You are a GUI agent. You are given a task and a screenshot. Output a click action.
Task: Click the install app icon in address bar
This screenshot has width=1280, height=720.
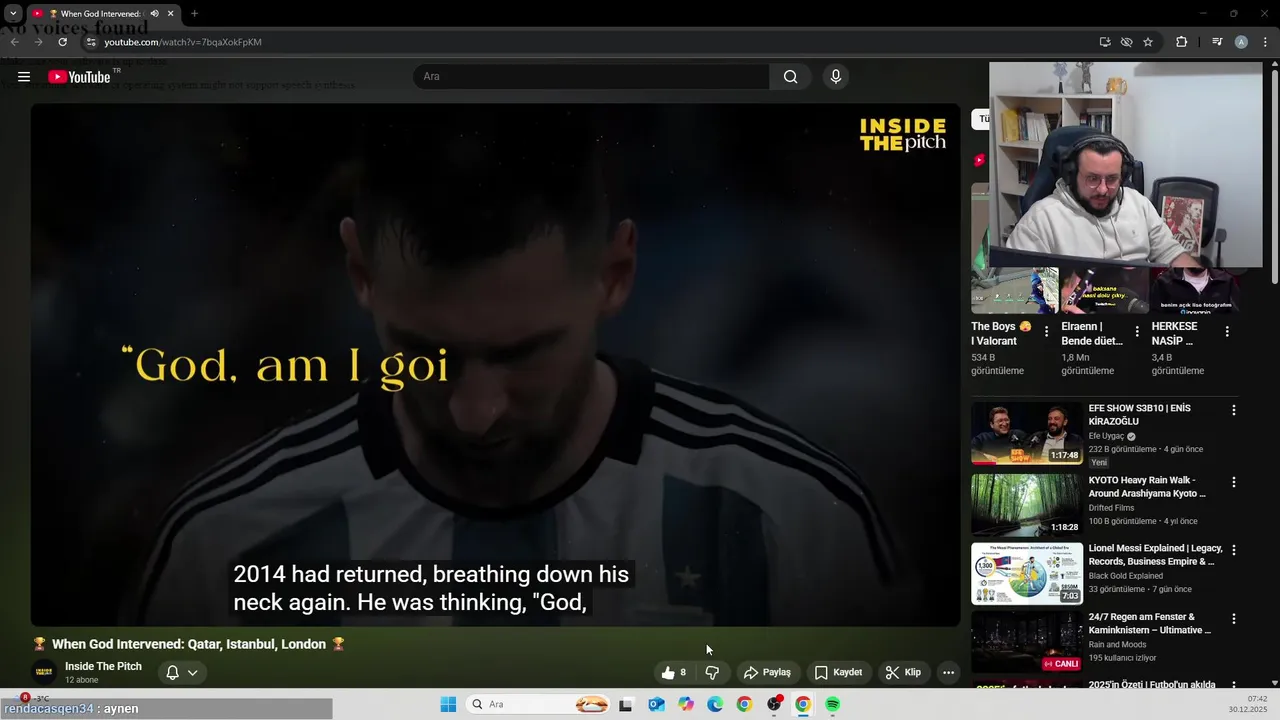point(1105,42)
